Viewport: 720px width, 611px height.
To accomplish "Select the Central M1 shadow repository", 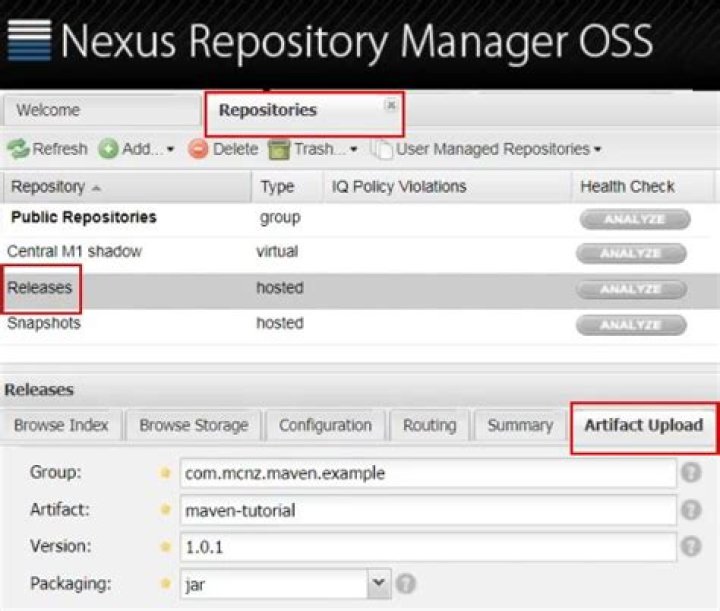I will pos(75,252).
